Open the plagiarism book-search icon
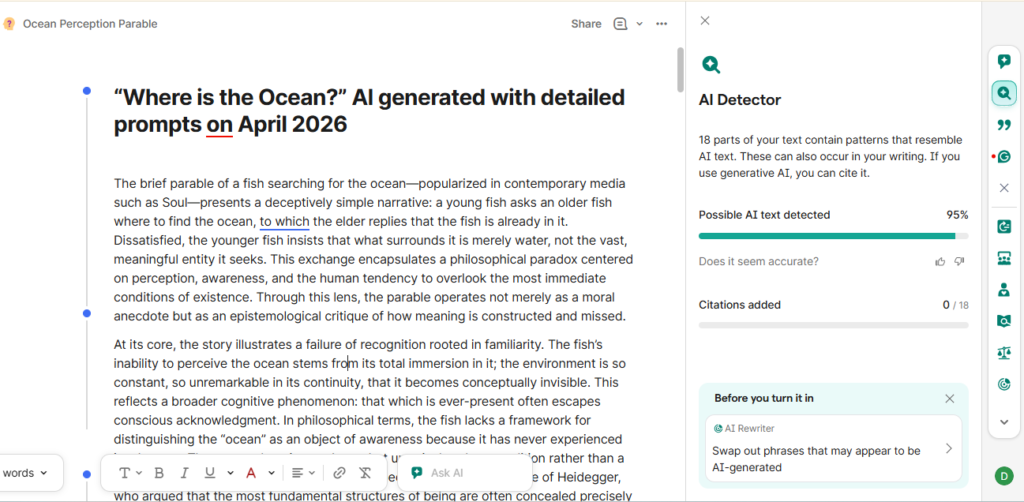1024x502 pixels. pos(1004,321)
